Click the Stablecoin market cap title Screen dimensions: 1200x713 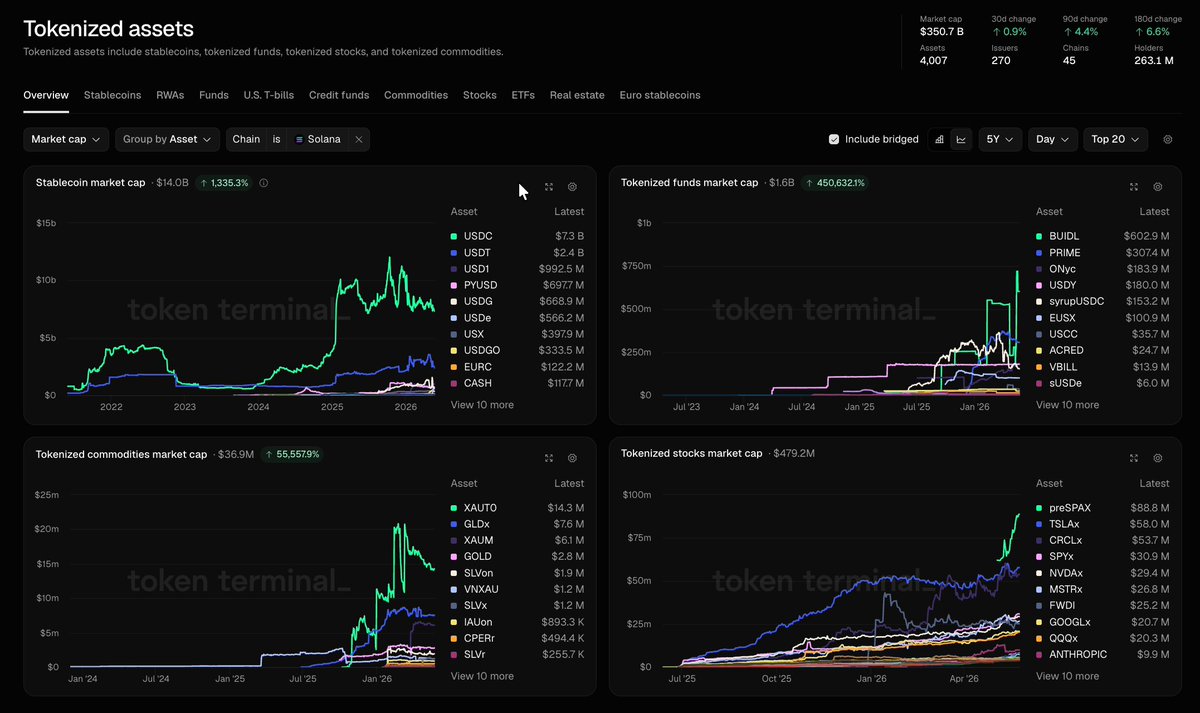click(90, 183)
